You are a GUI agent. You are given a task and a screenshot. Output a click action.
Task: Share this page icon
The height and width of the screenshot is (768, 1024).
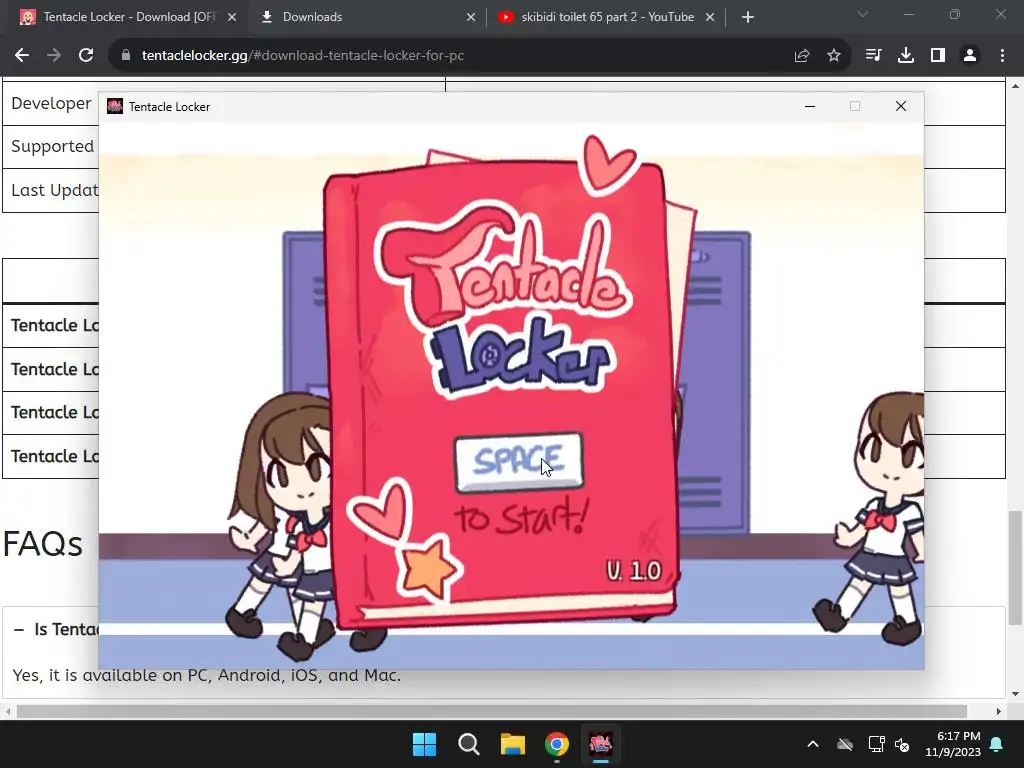tap(801, 56)
